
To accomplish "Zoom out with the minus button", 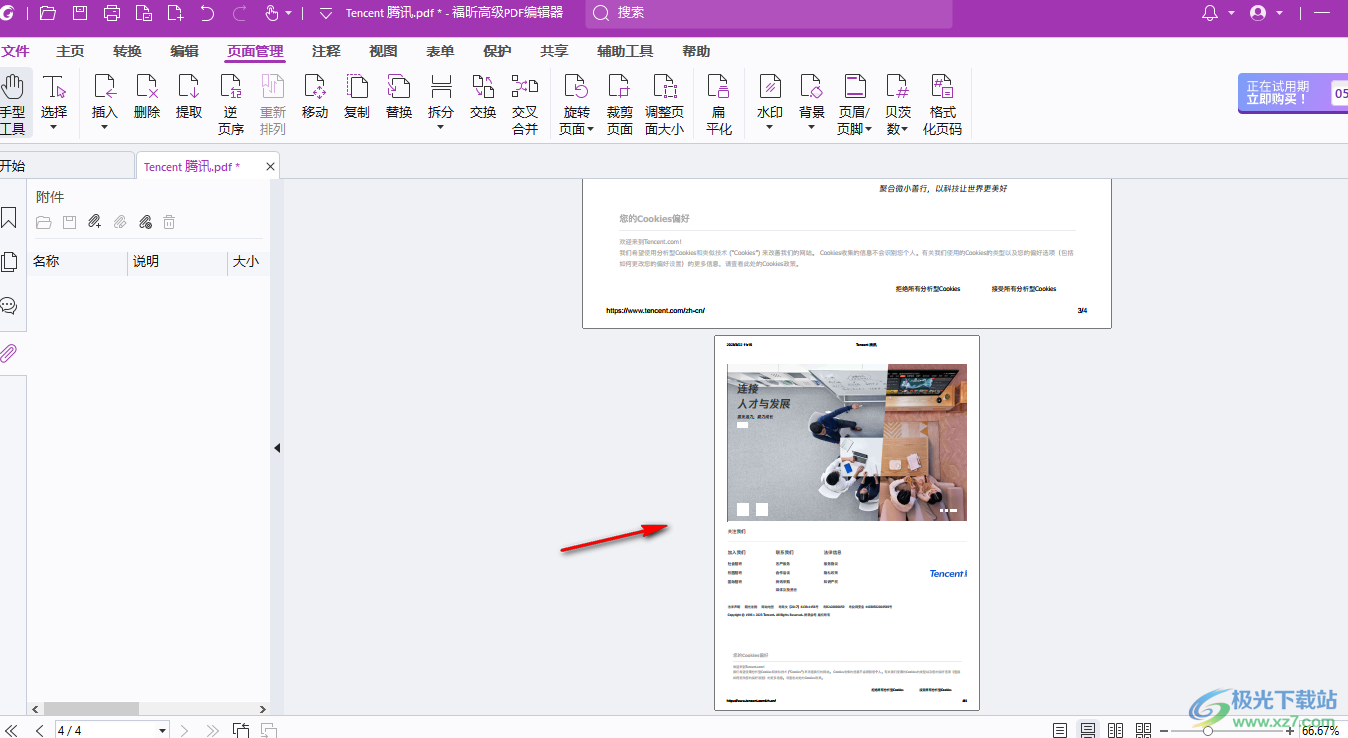I will (x=1163, y=731).
